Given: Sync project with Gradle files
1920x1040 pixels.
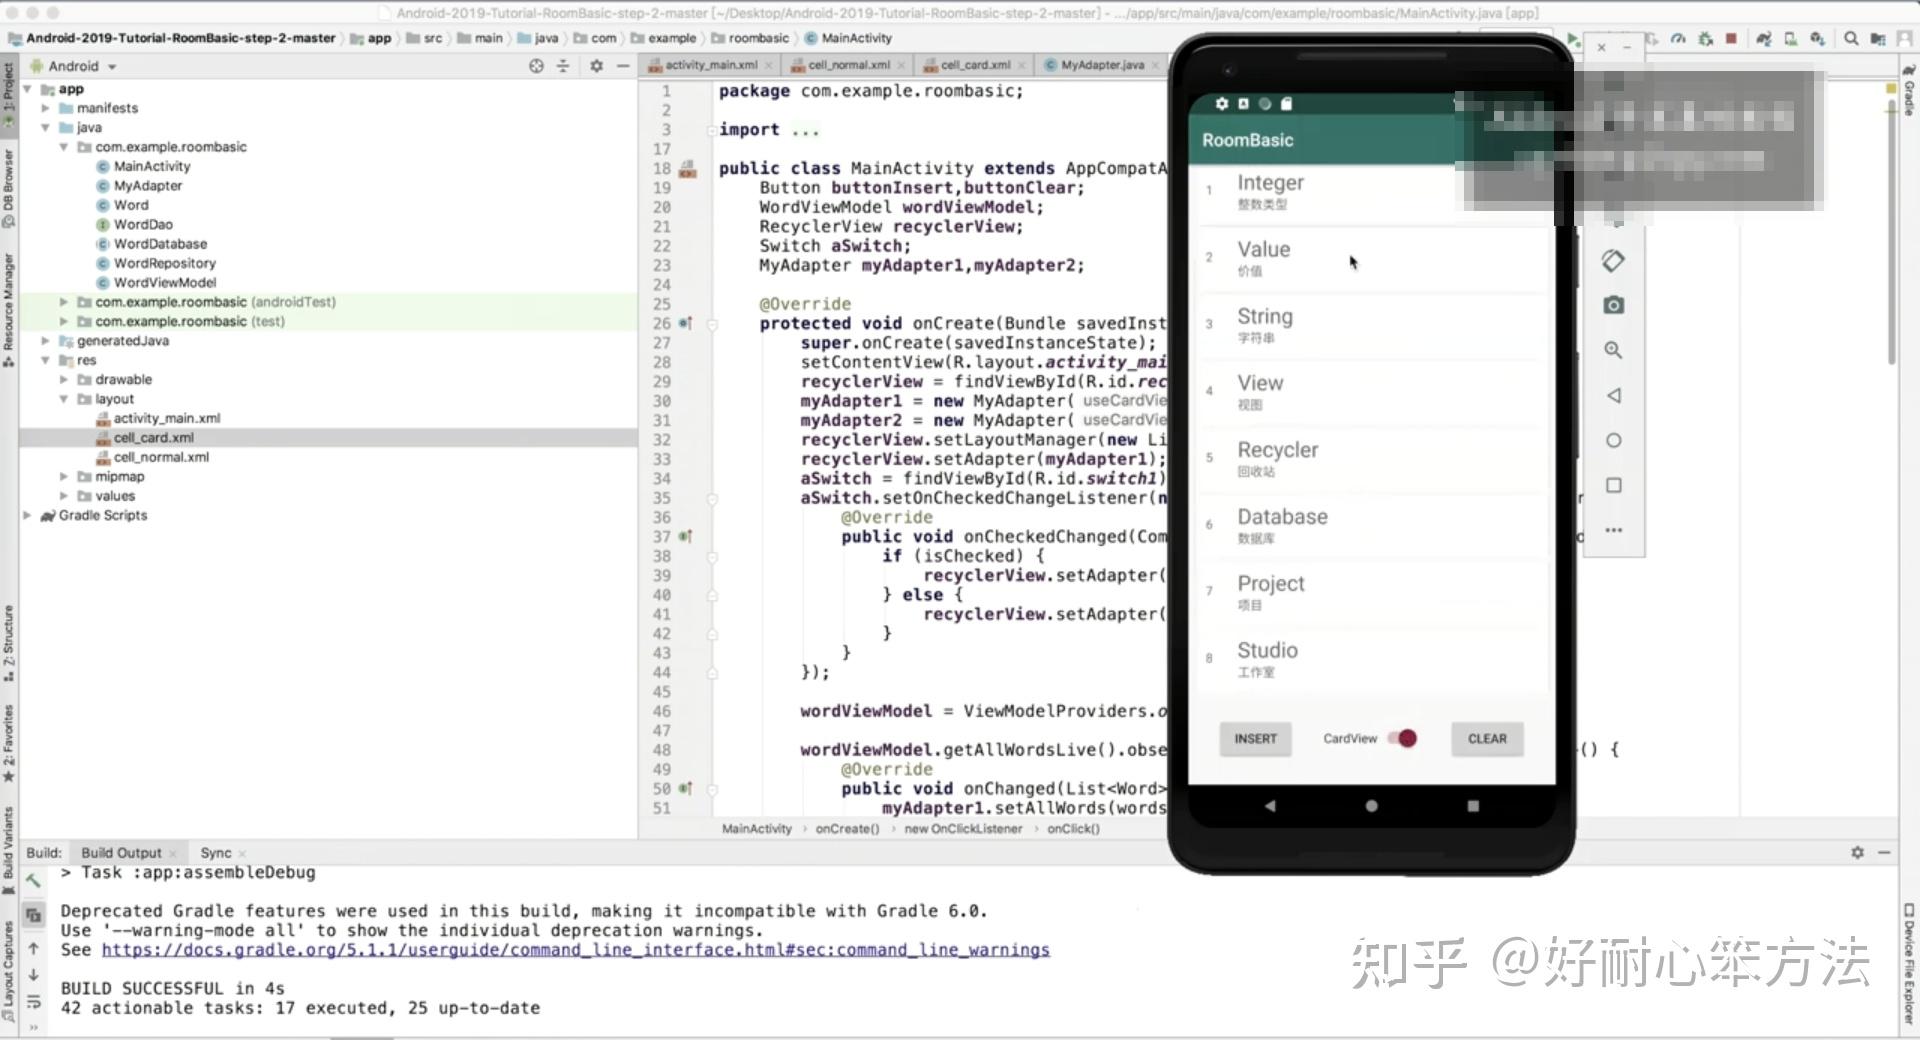Looking at the screenshot, I should pos(1764,39).
